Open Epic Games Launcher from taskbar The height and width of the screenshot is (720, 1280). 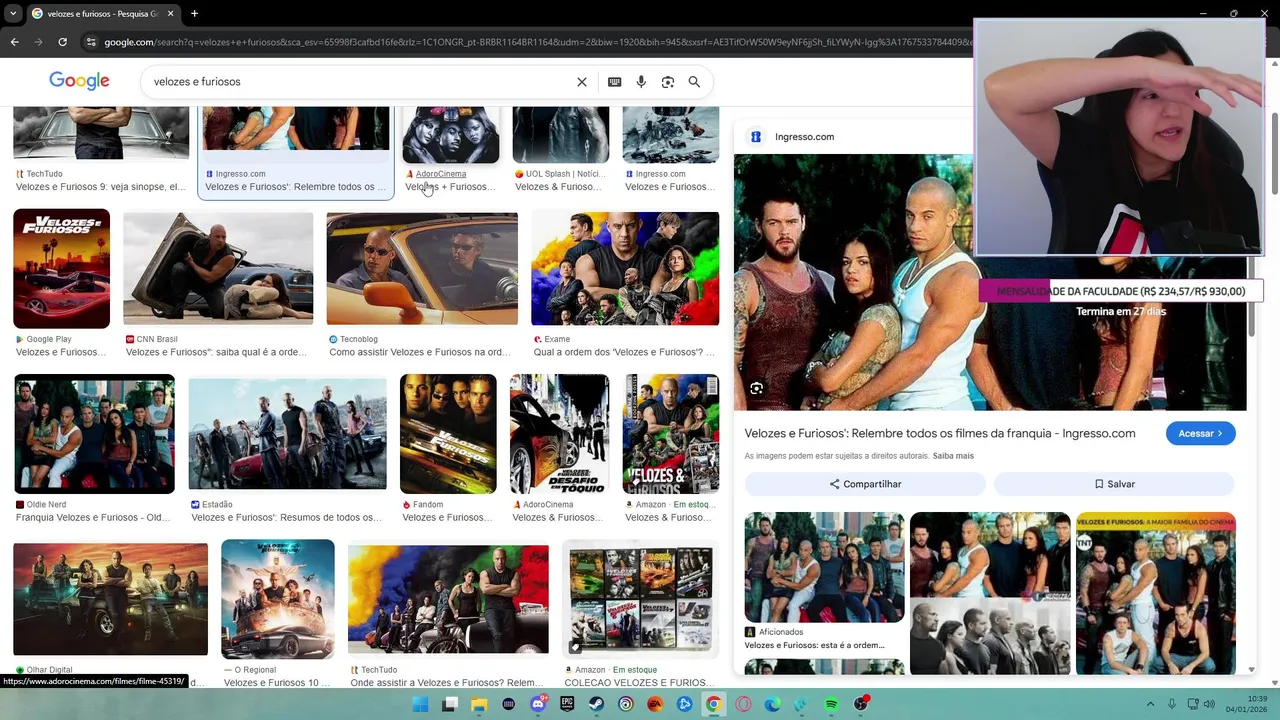pyautogui.click(x=567, y=704)
